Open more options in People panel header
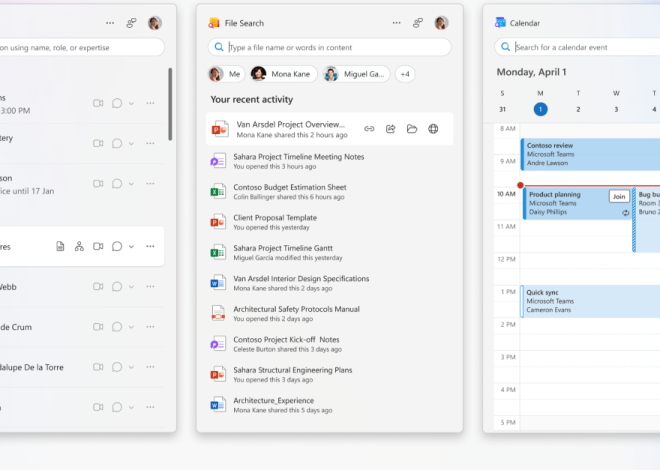 pos(110,23)
